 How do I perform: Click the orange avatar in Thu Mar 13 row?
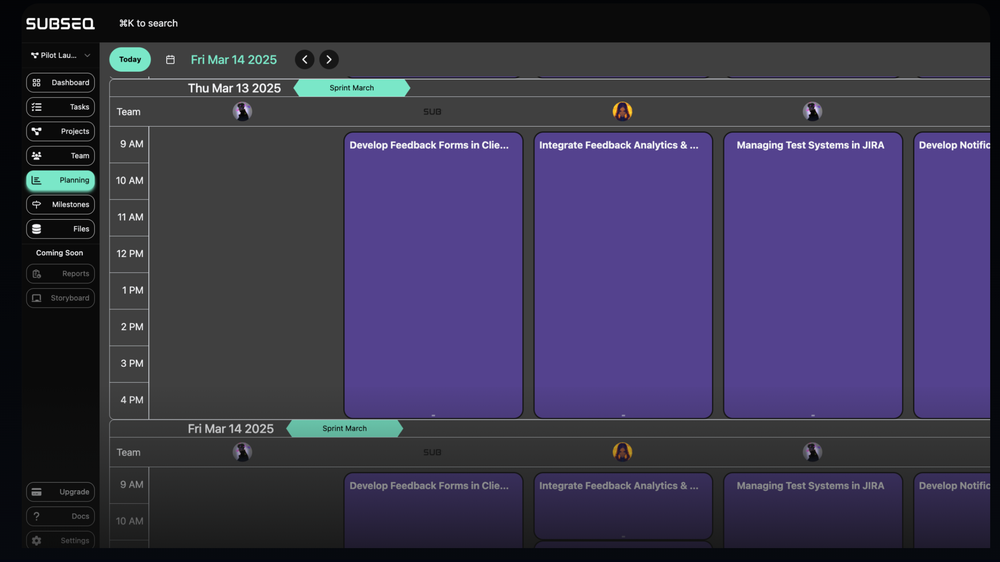pos(622,111)
